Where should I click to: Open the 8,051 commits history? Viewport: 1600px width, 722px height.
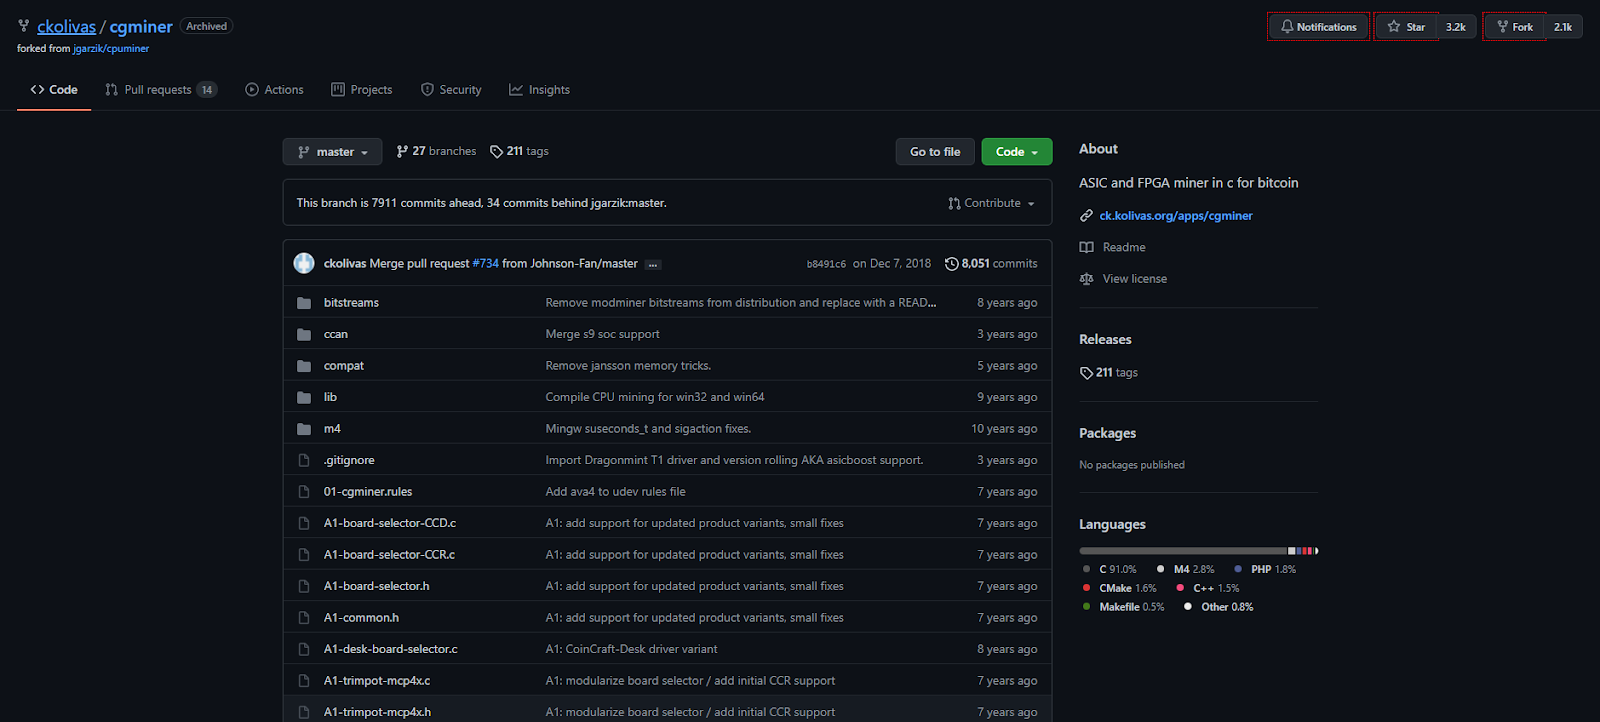click(991, 264)
